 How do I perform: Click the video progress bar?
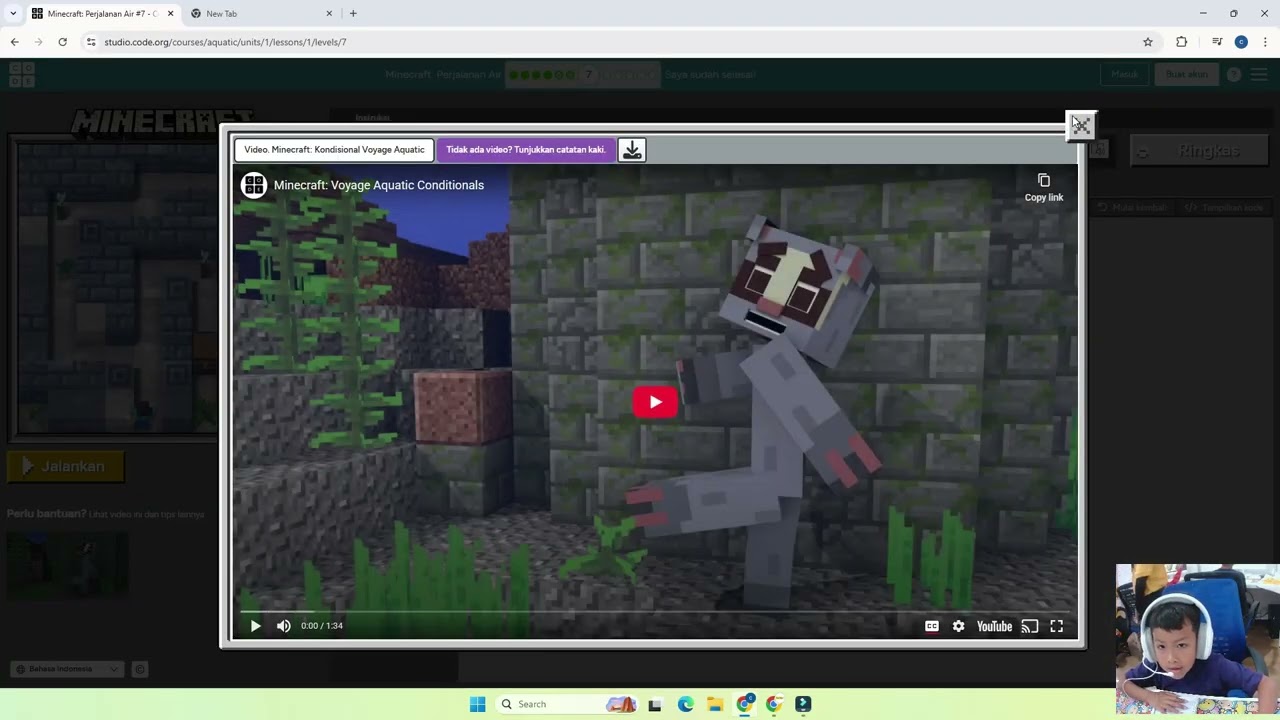(x=655, y=610)
